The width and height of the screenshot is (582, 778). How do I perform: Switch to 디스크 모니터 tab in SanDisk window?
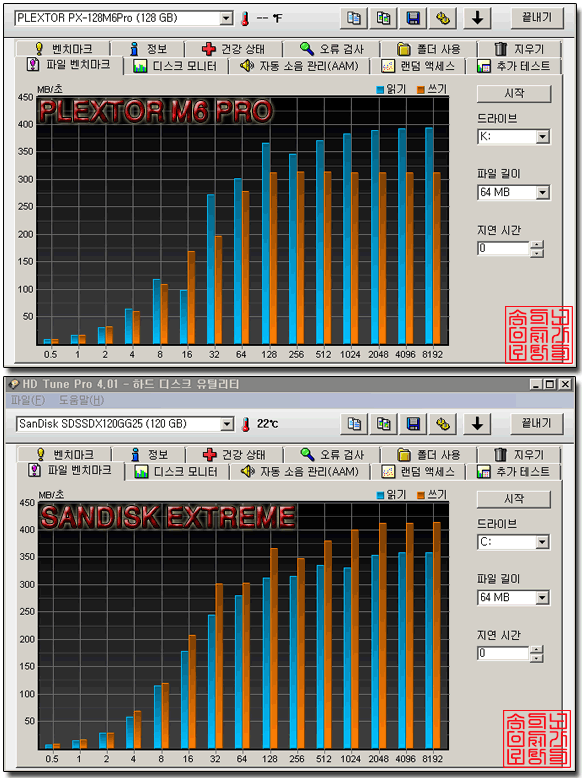click(177, 471)
